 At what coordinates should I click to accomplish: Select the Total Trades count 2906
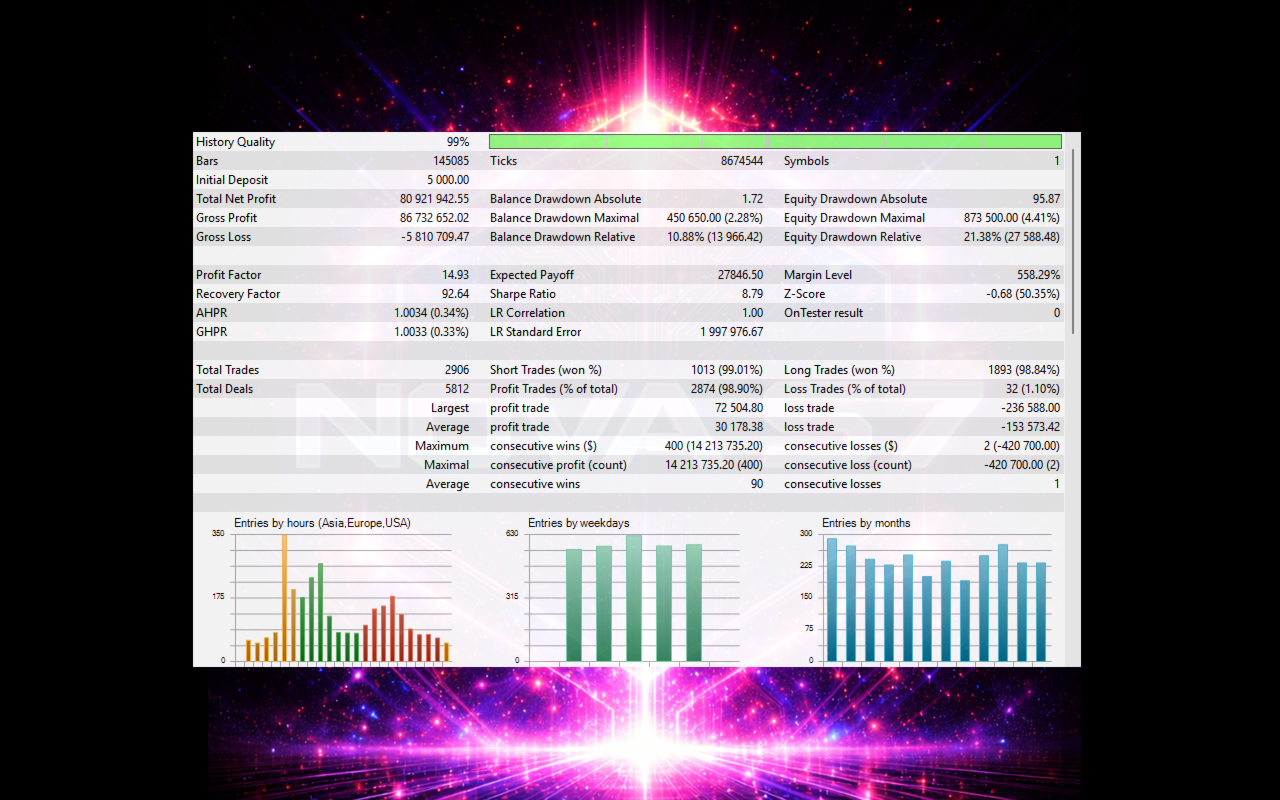(x=459, y=369)
